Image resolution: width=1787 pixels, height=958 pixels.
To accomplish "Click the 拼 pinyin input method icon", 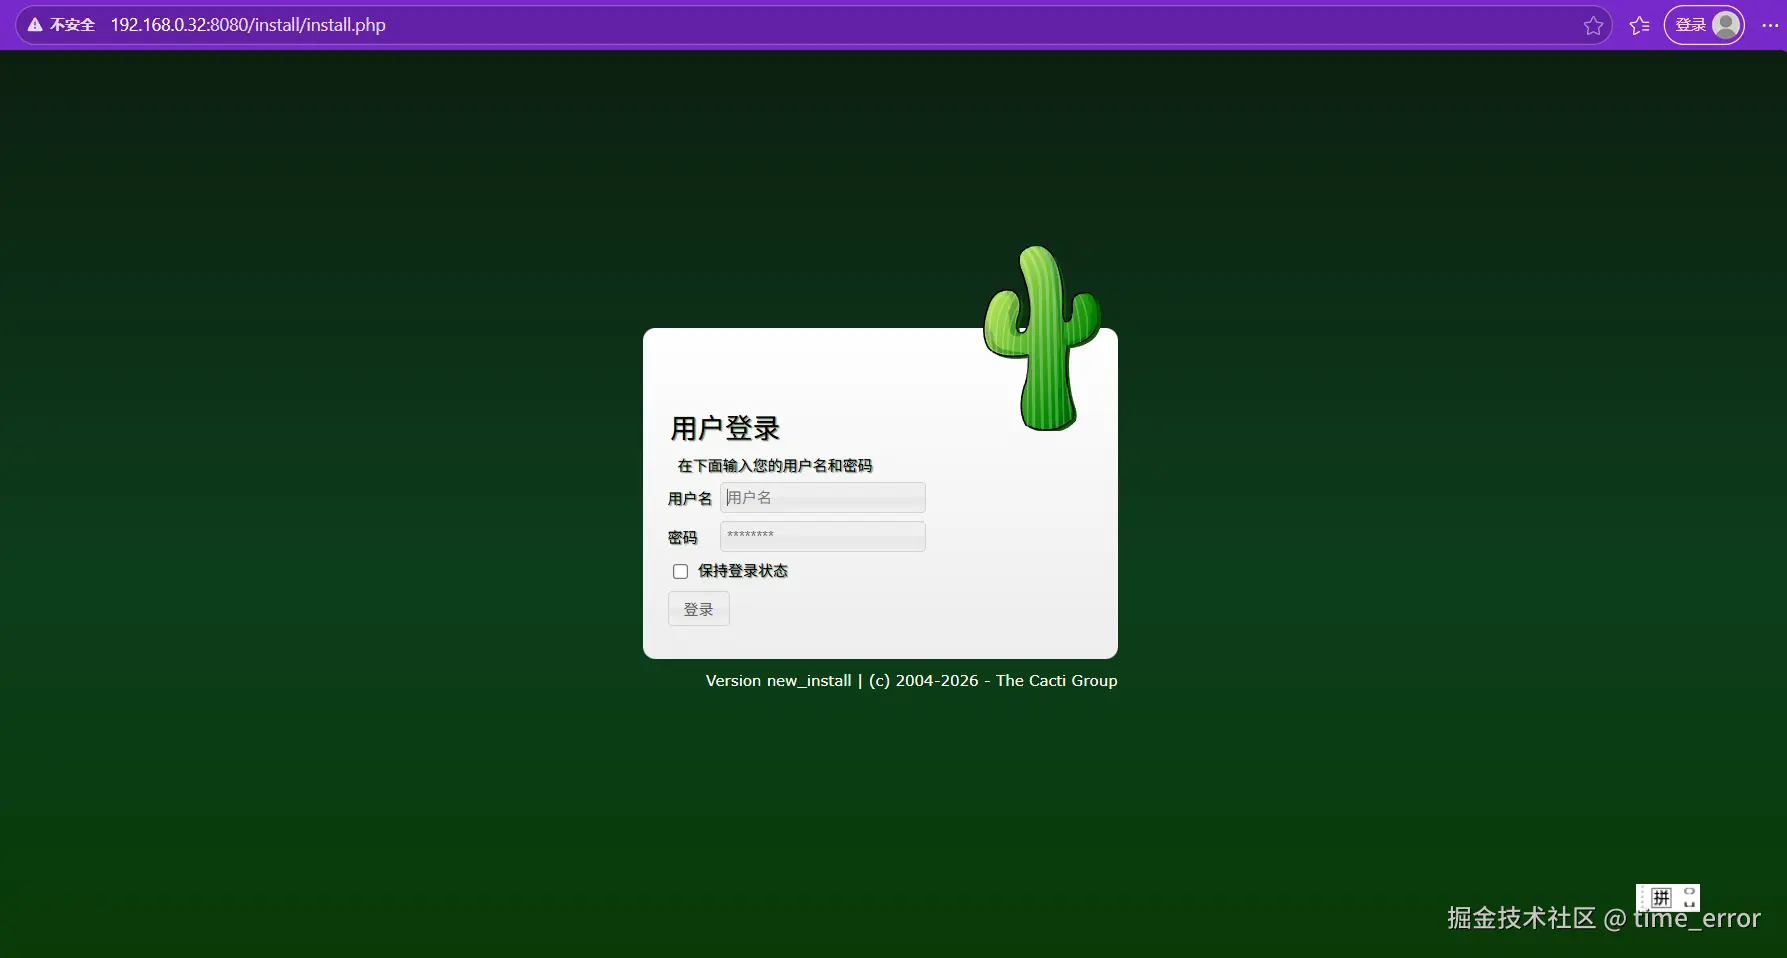I will [x=1662, y=897].
